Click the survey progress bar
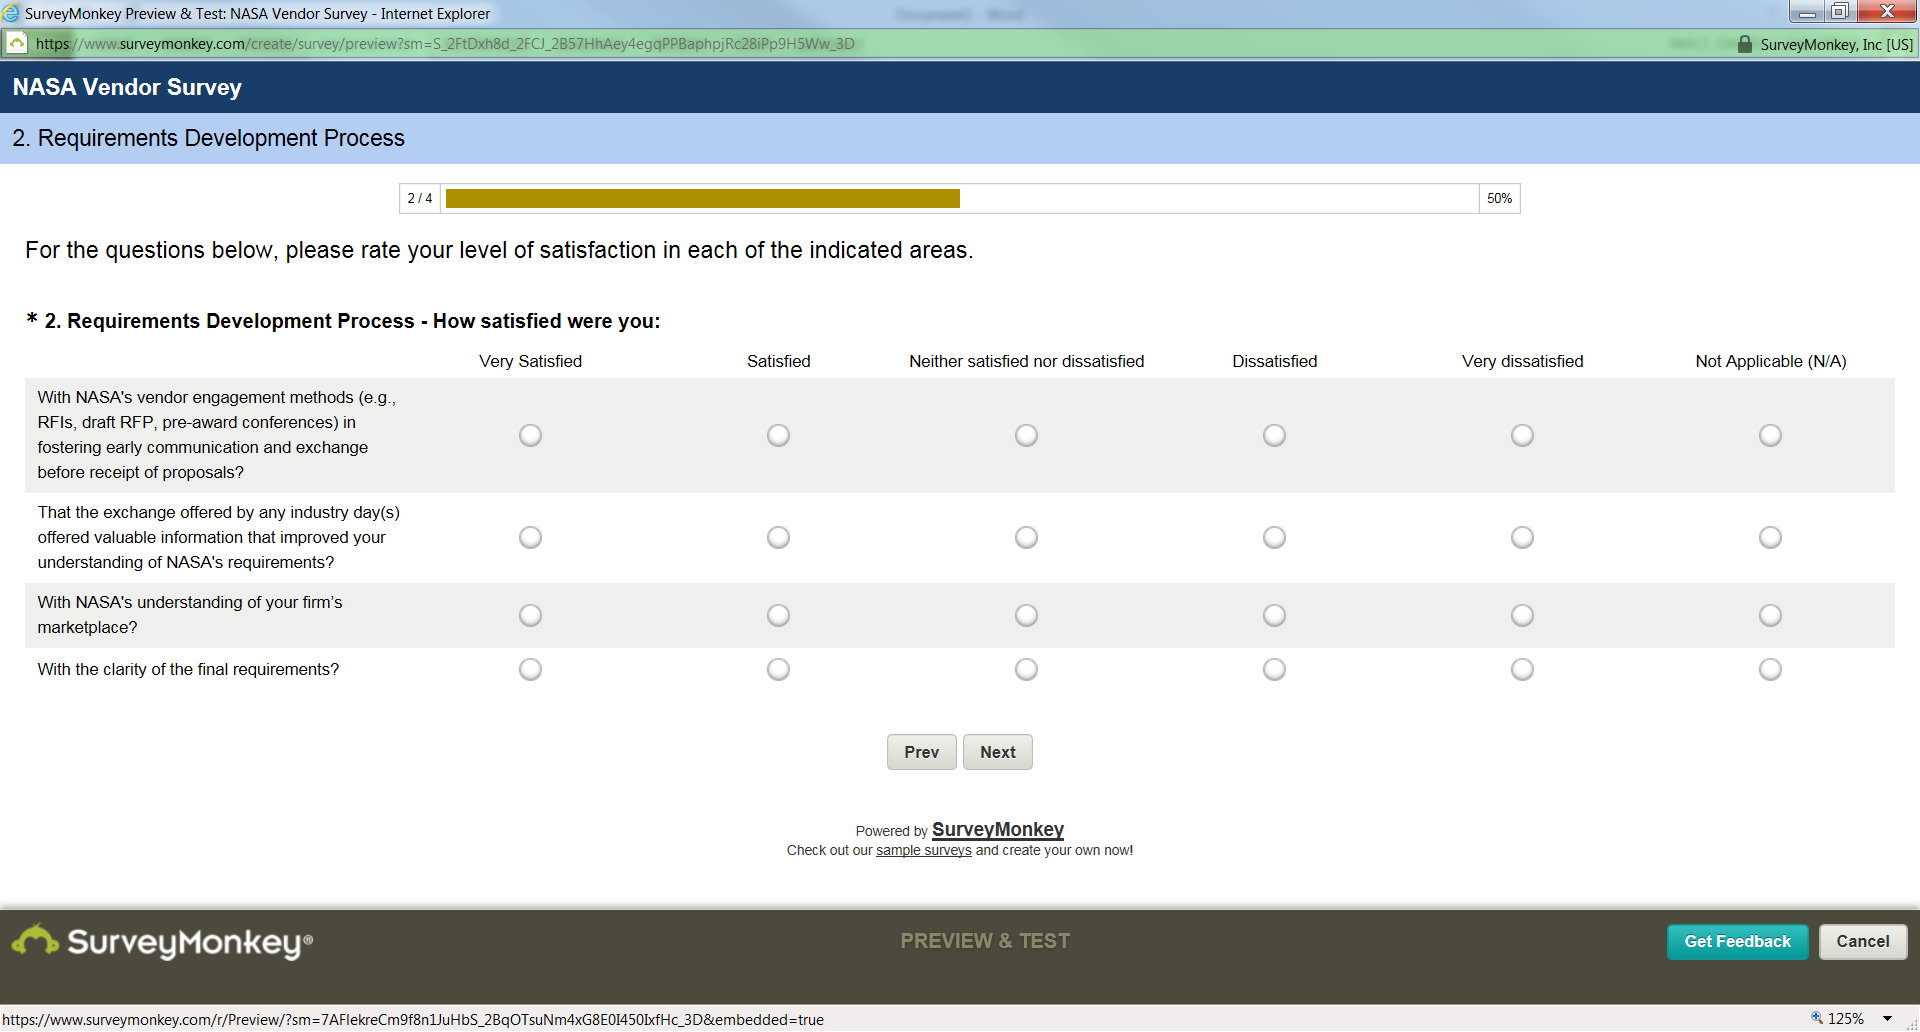 click(960, 198)
